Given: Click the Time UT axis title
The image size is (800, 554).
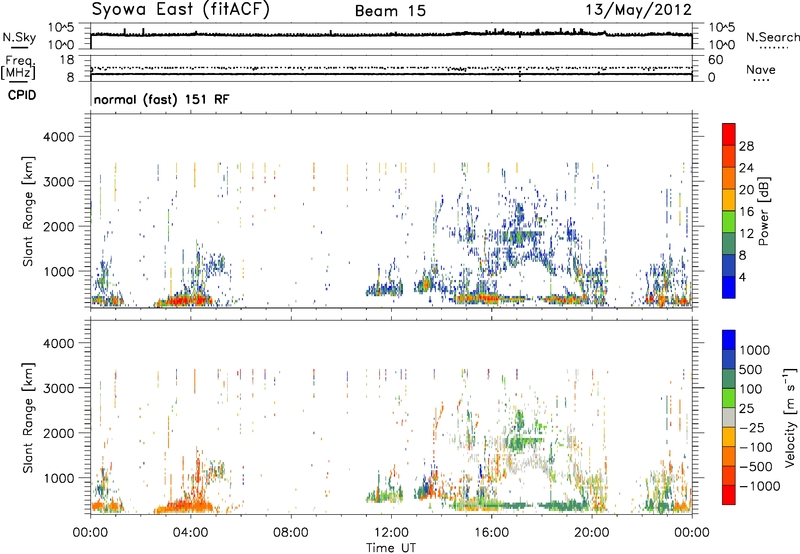Looking at the screenshot, I should click(391, 548).
